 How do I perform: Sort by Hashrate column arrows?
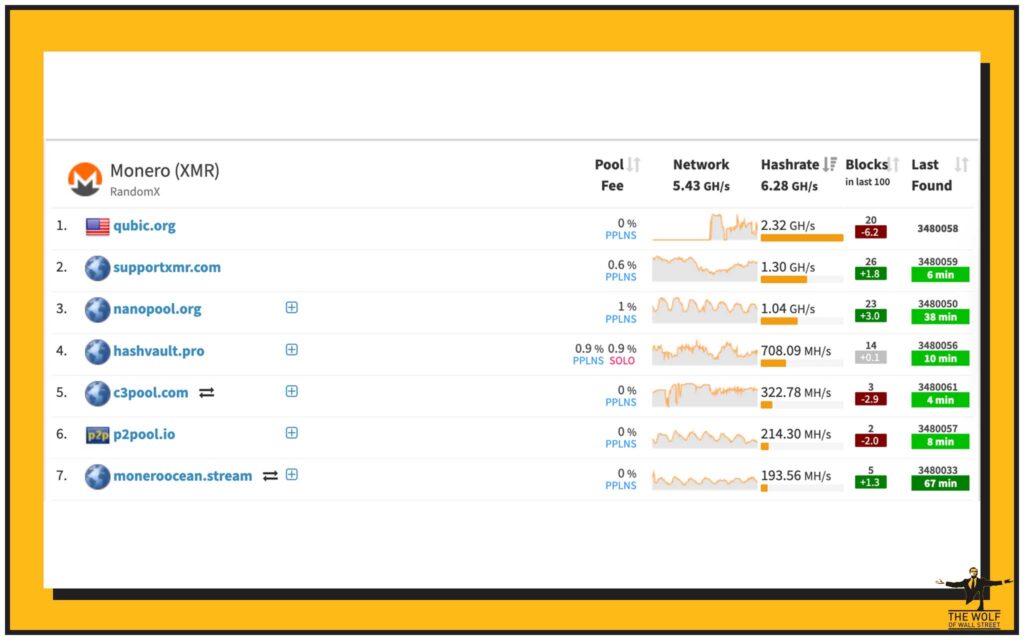click(829, 165)
